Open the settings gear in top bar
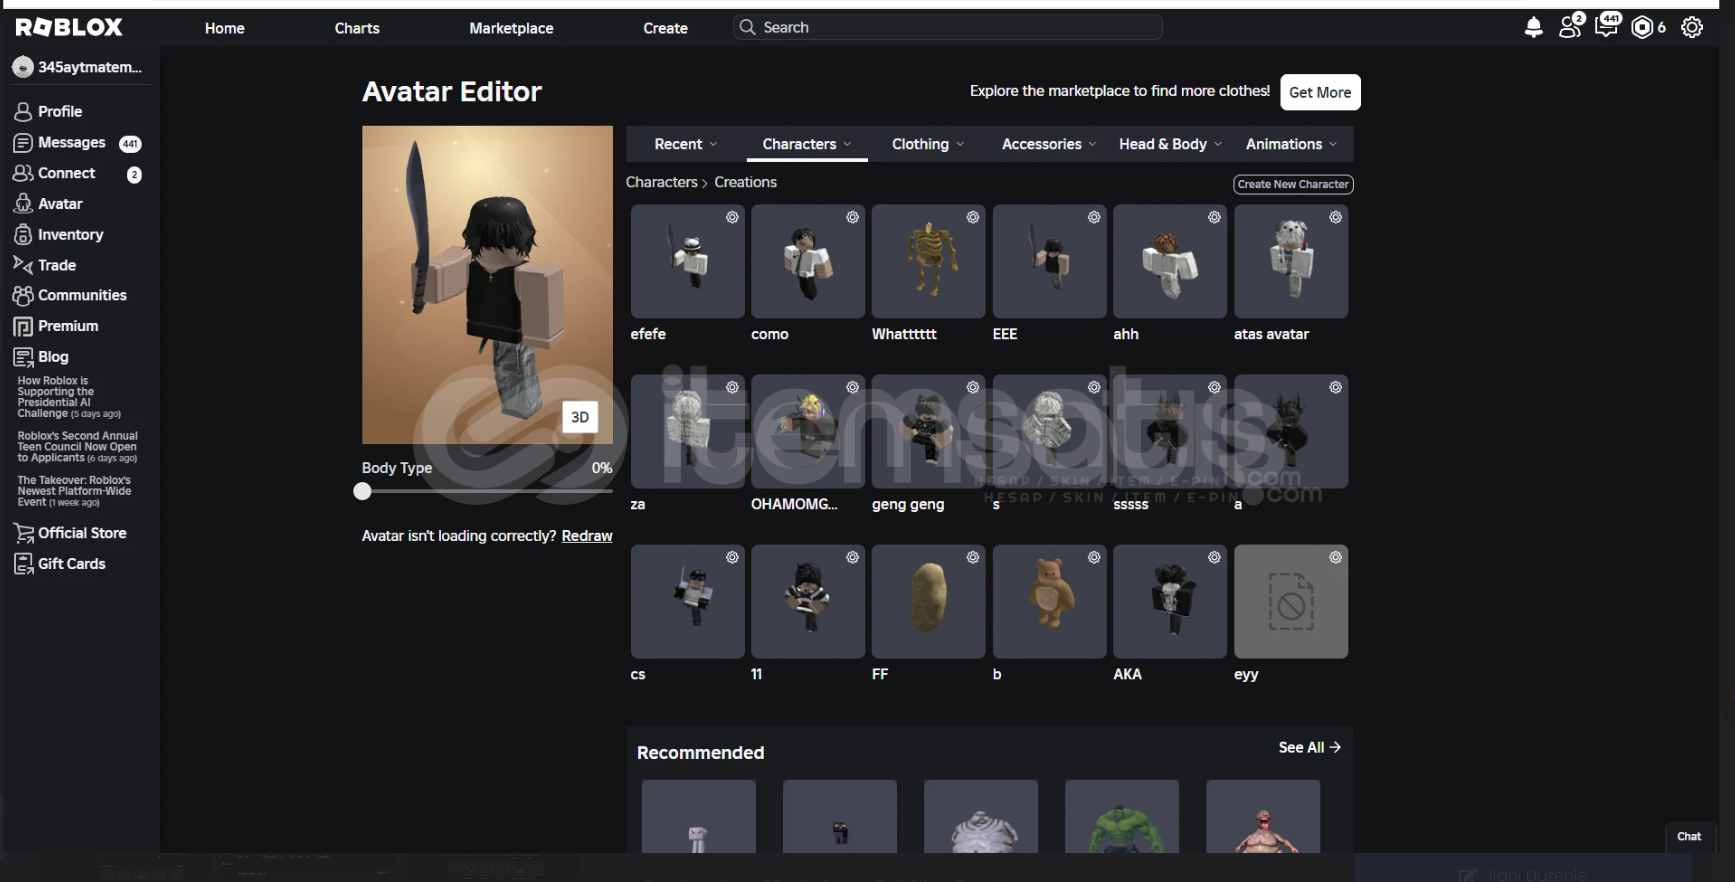This screenshot has width=1735, height=882. [1692, 28]
